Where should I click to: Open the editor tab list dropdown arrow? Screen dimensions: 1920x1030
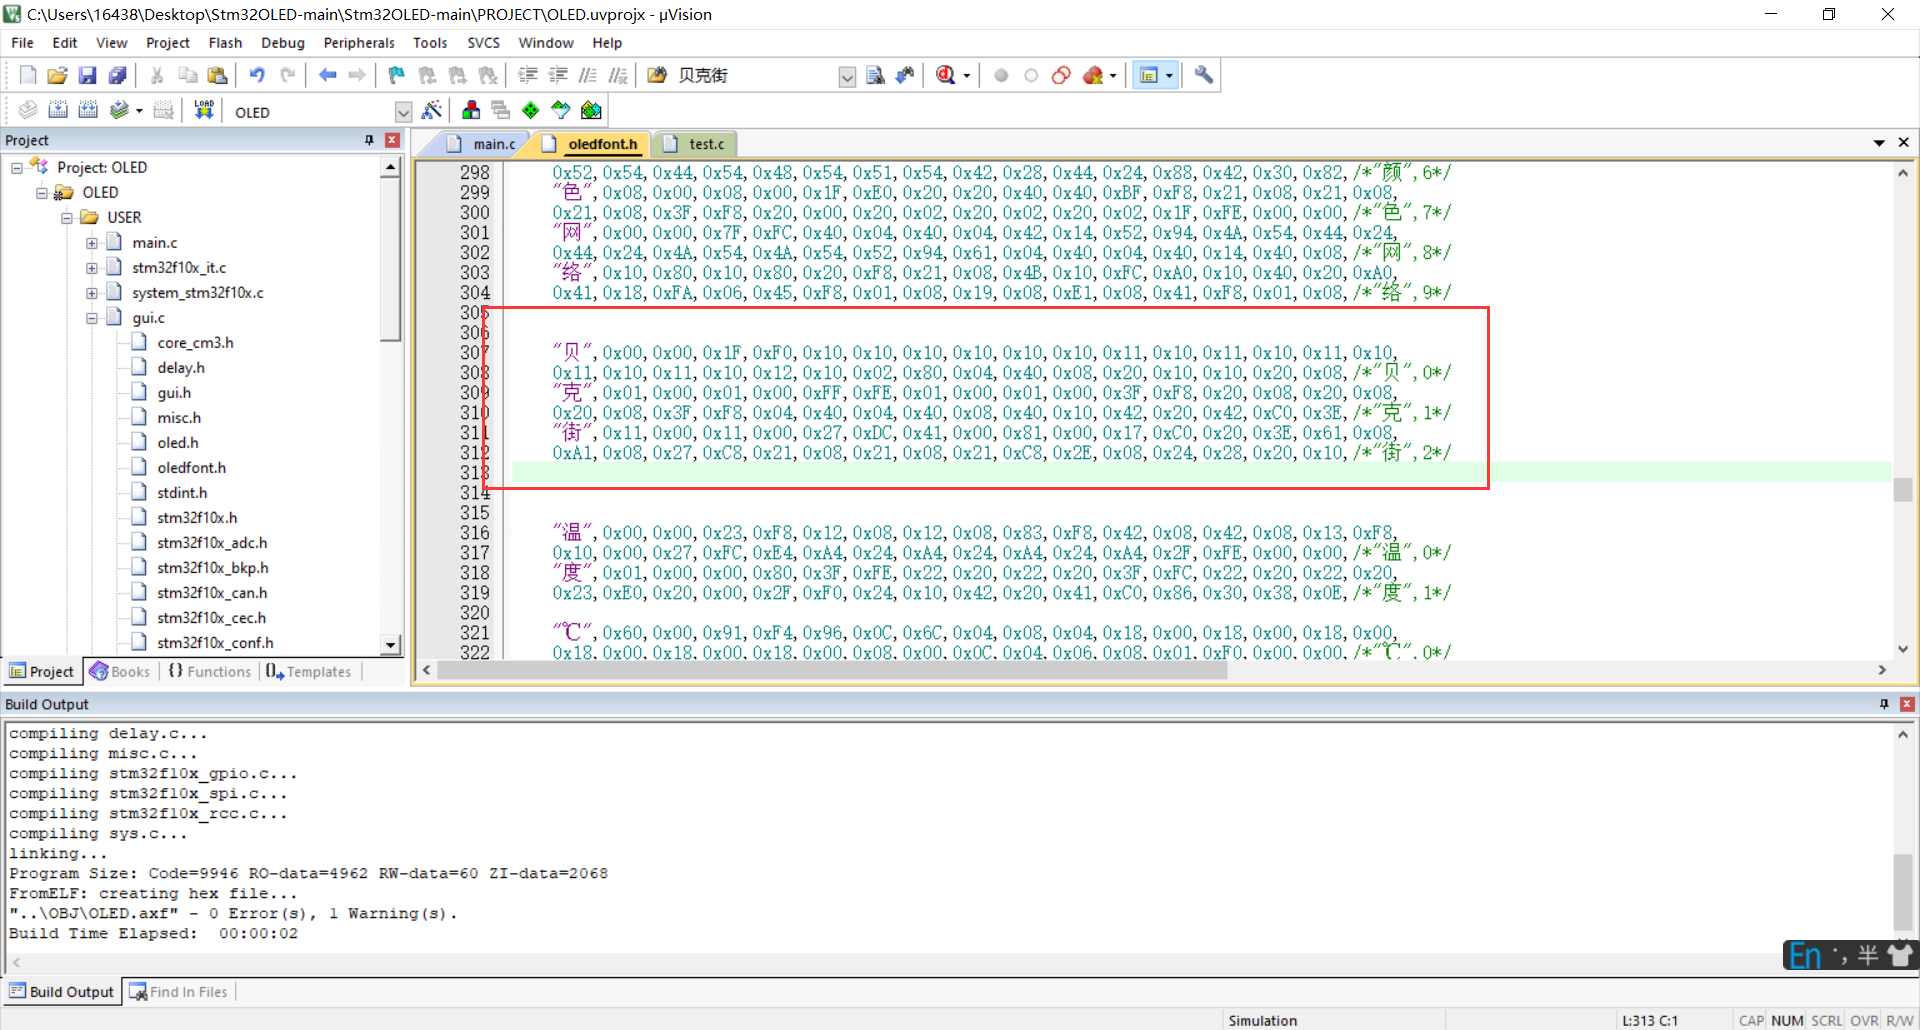[x=1879, y=143]
